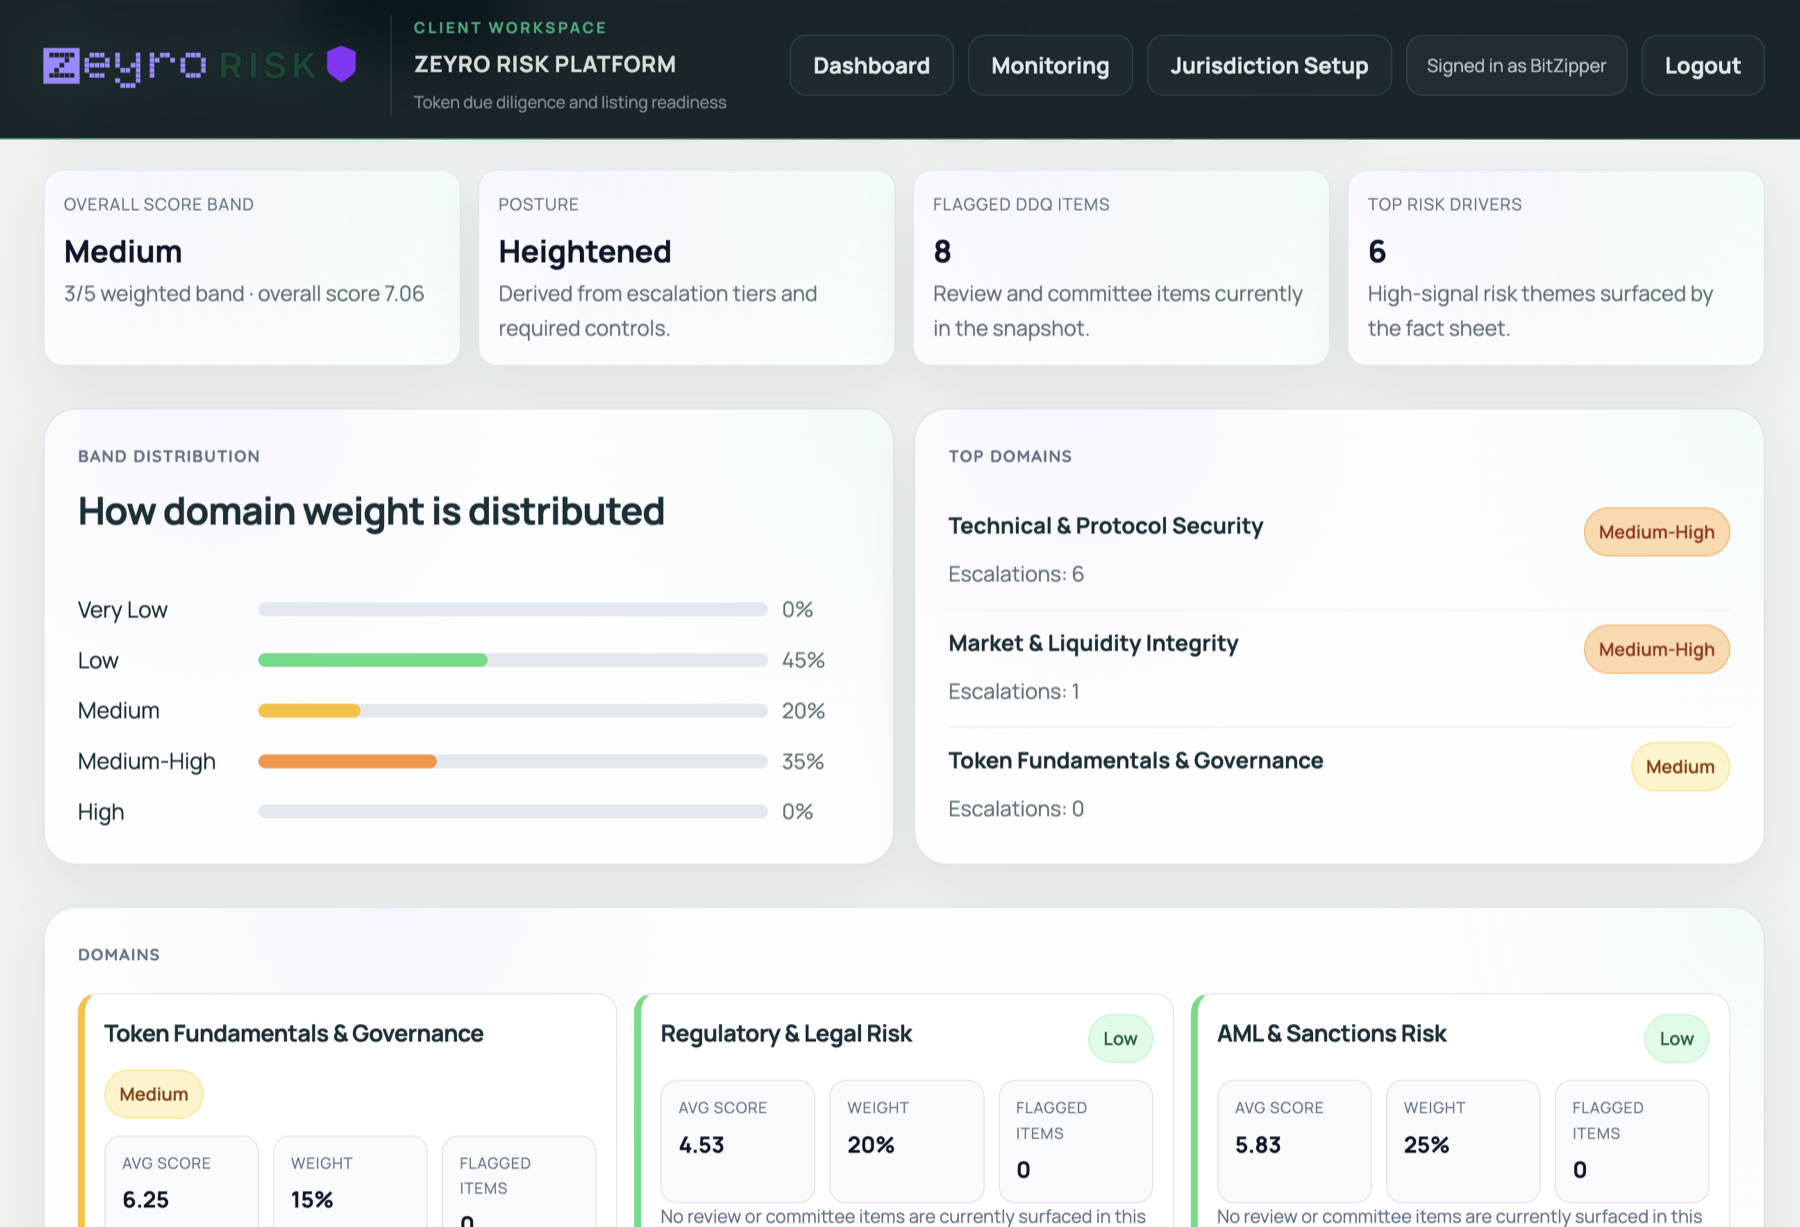Click the green Low distribution bar at 45%
The image size is (1800, 1227).
pyautogui.click(x=372, y=660)
